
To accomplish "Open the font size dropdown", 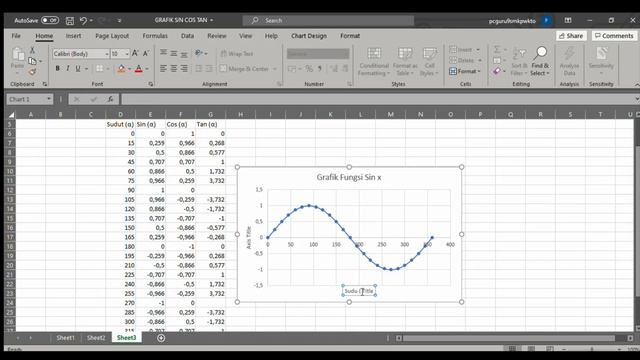I will click(127, 54).
